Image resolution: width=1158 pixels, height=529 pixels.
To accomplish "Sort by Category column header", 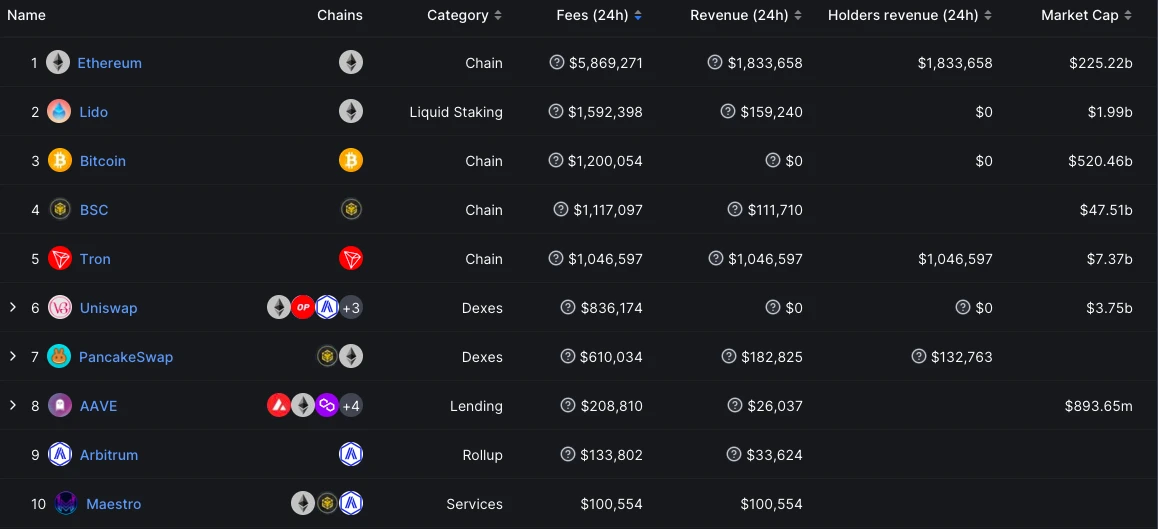I will tap(465, 16).
